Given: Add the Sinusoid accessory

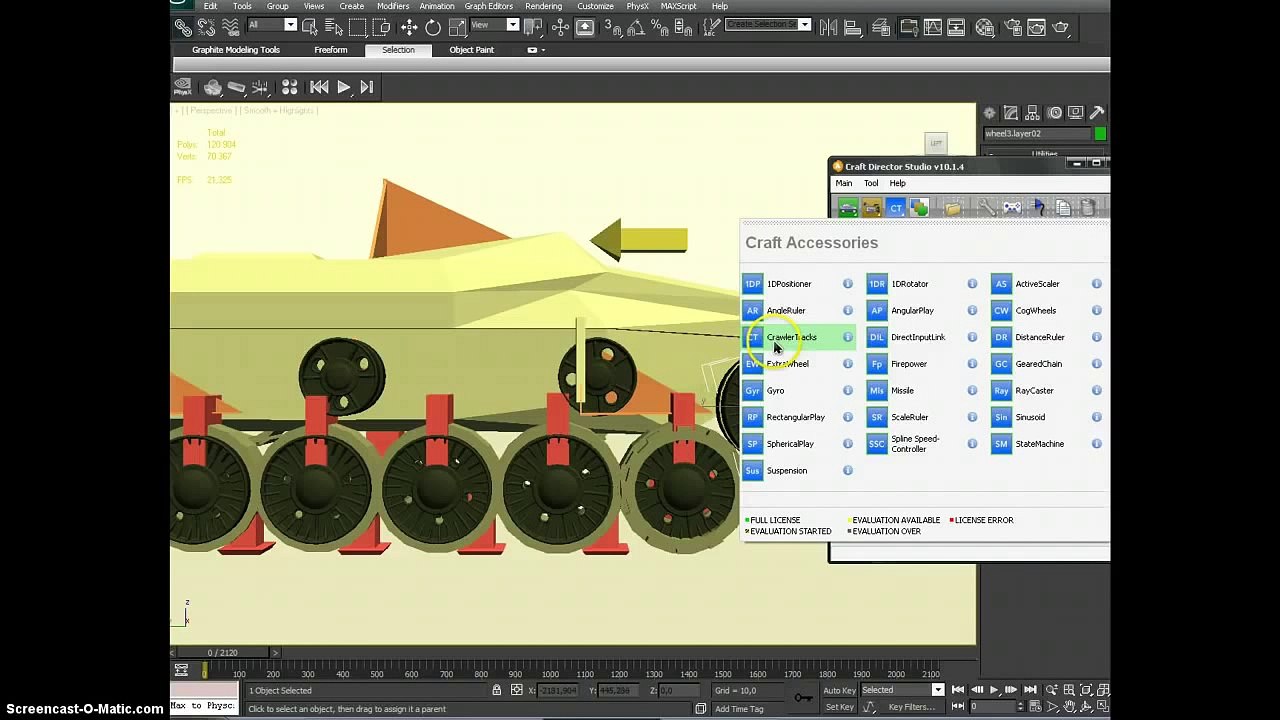Looking at the screenshot, I should (x=1030, y=417).
